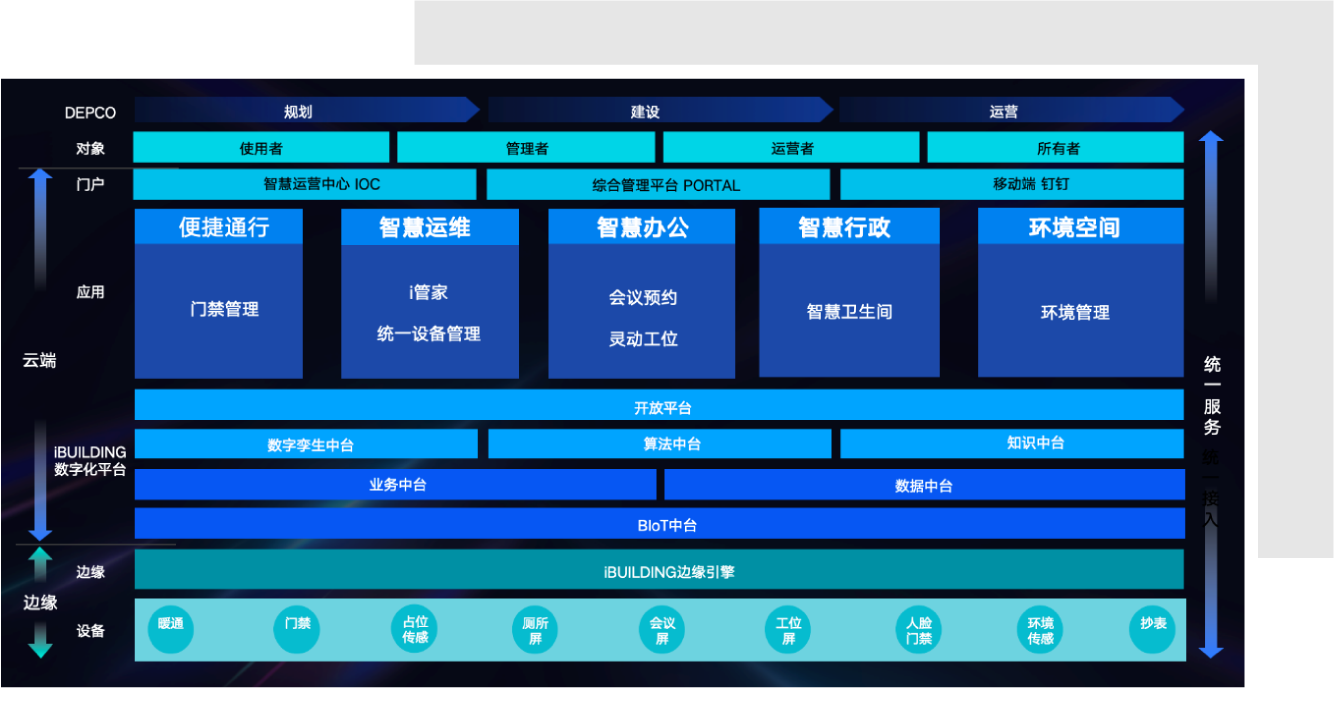The height and width of the screenshot is (725, 1334).
Task: Select the 对象 row label
Action: pos(90,148)
